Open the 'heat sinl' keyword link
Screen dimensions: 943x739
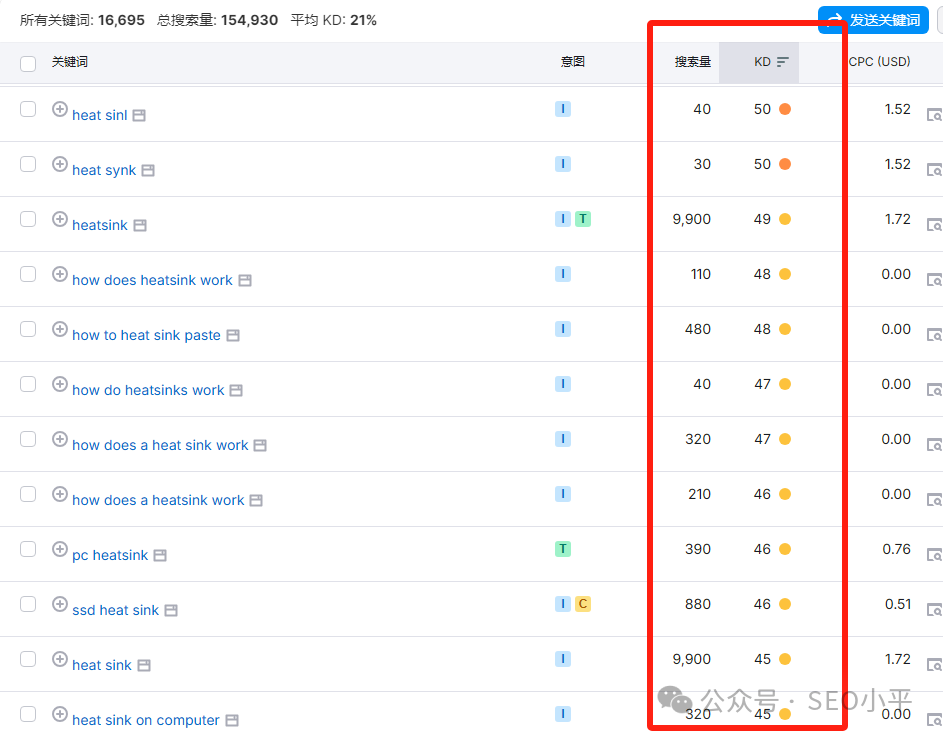coord(100,115)
